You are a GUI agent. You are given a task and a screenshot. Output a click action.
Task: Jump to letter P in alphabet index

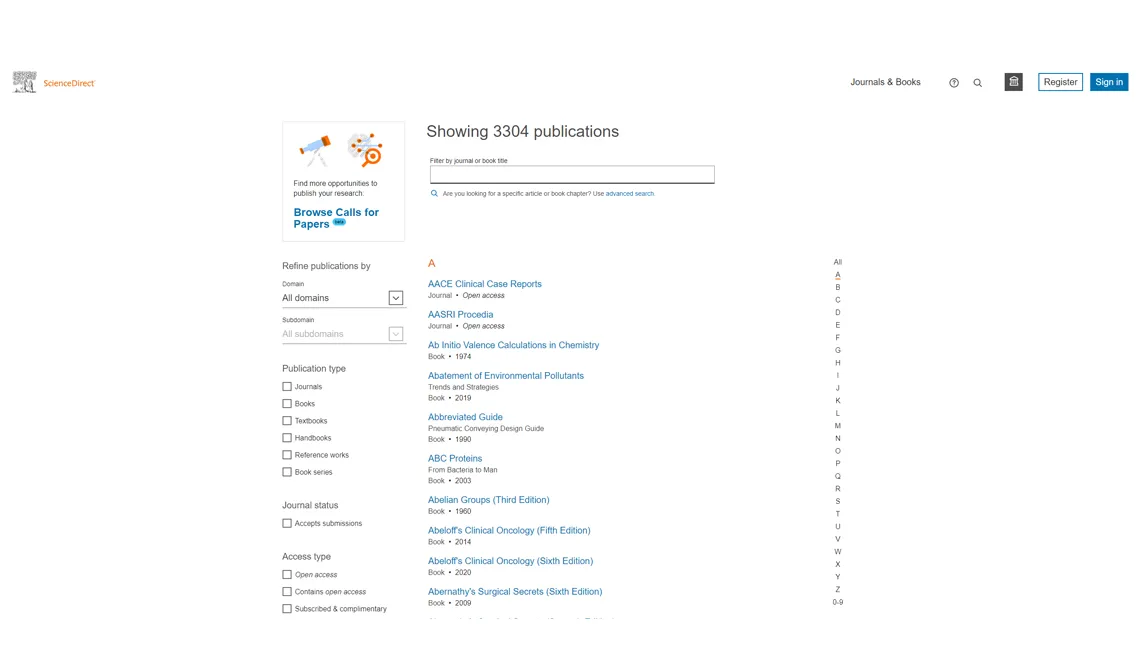[838, 464]
